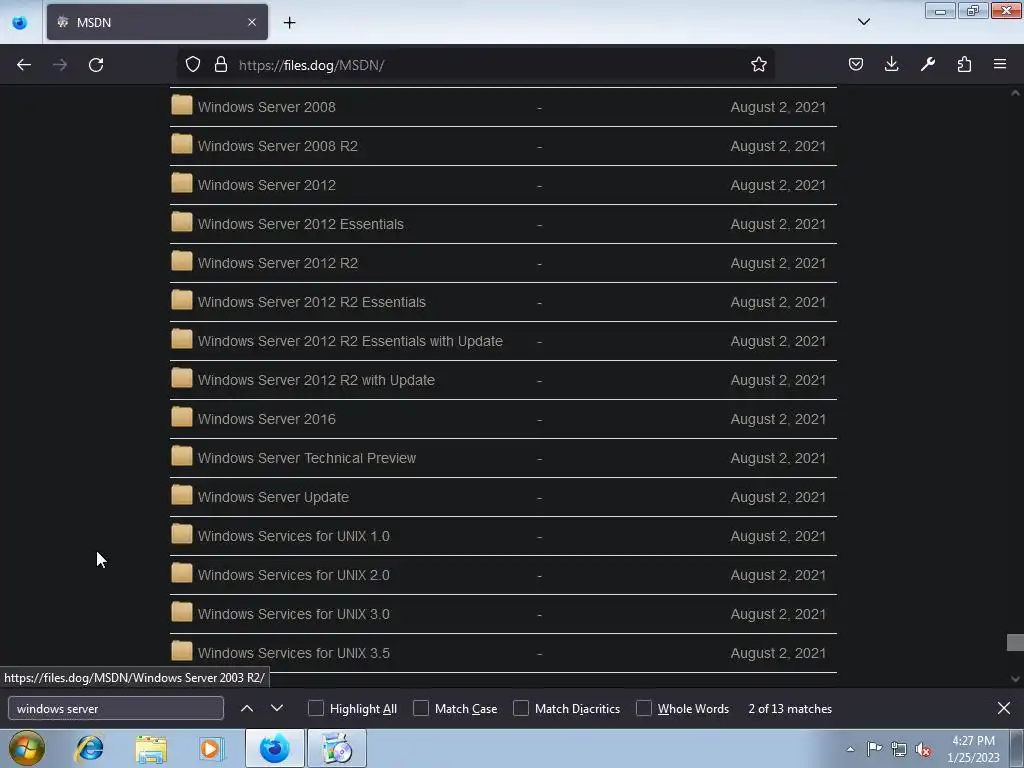
Task: Open the Windows Server 2016 folder
Action: (x=266, y=419)
